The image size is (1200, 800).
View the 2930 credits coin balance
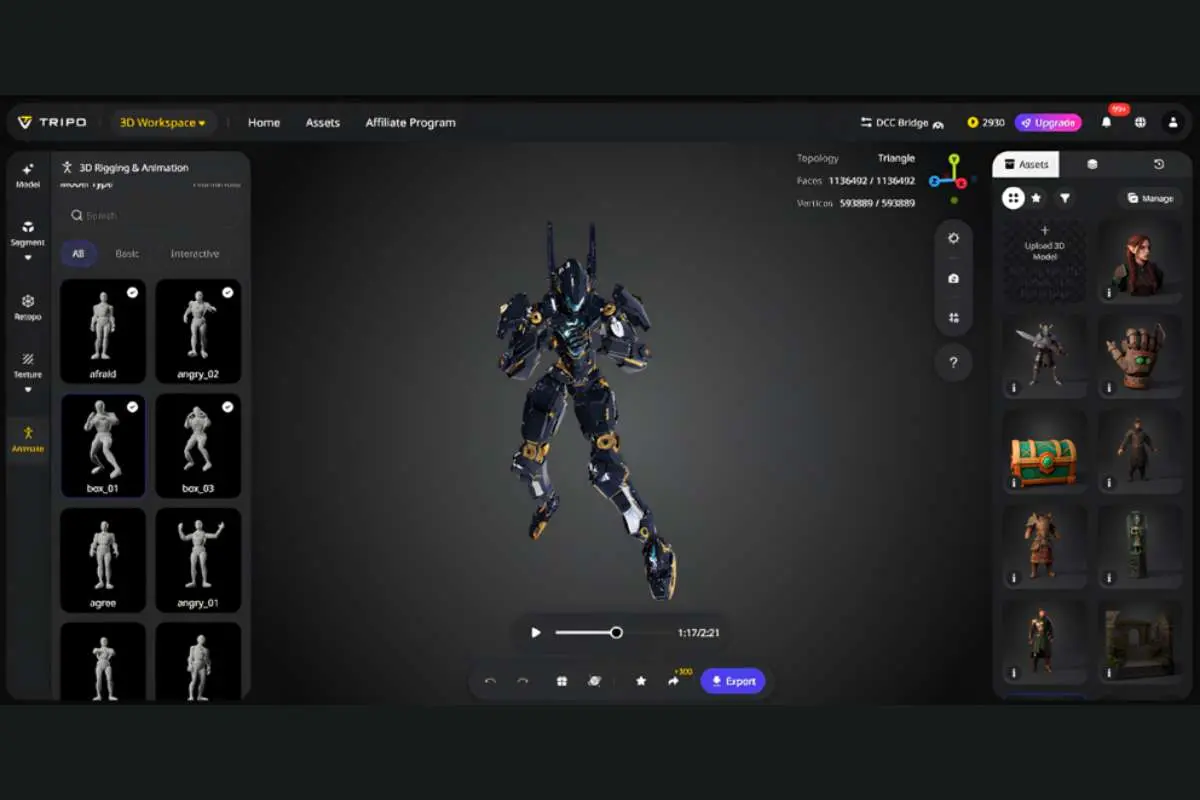click(x=986, y=123)
